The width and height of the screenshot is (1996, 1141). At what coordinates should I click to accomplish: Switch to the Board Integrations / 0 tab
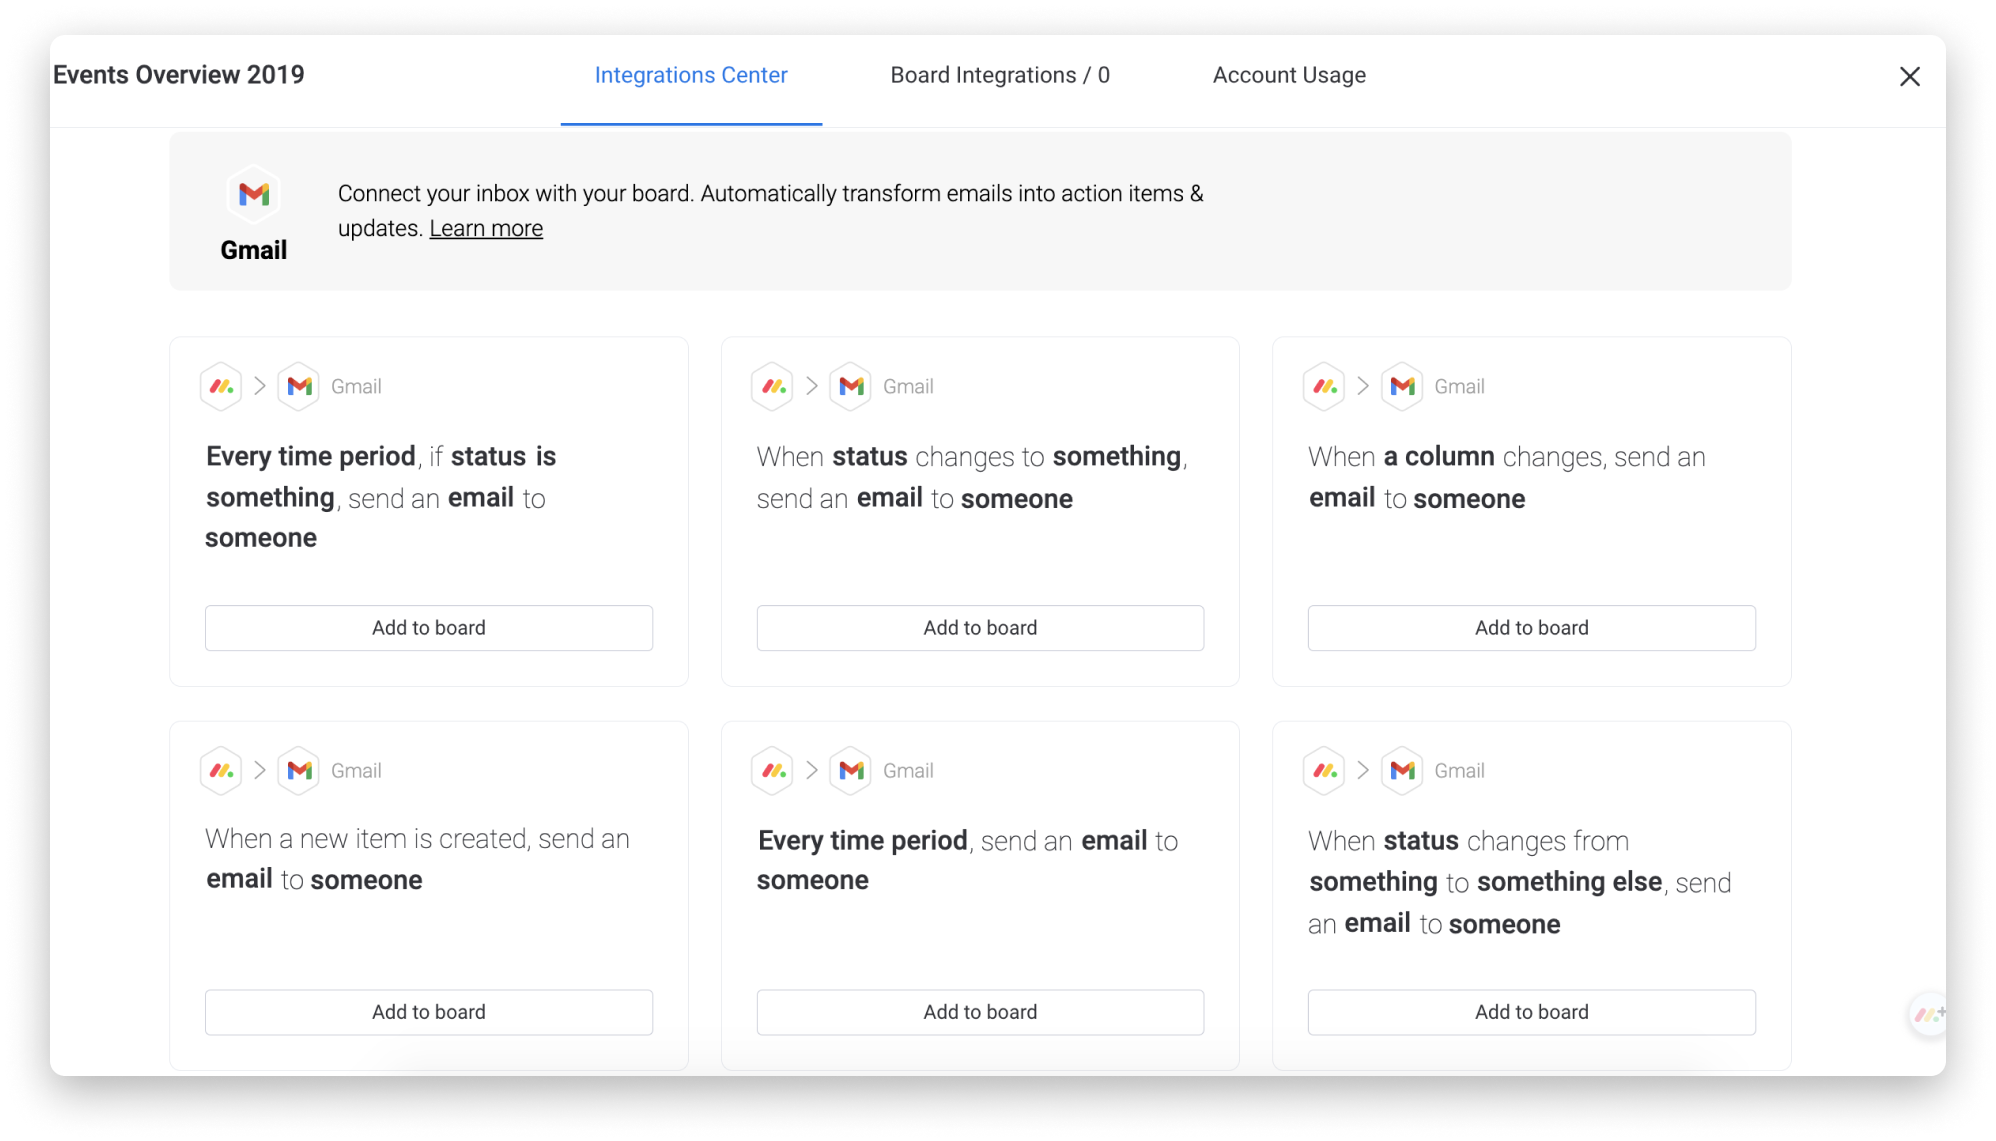click(1000, 75)
